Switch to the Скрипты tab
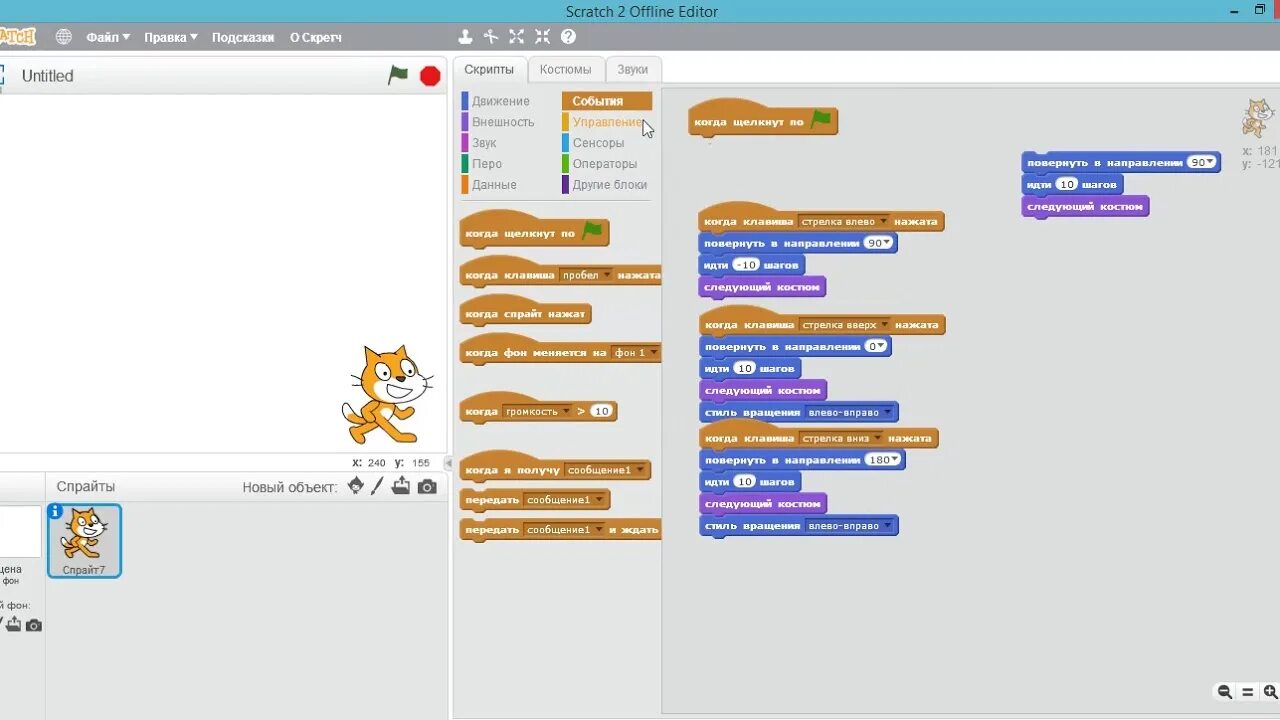This screenshot has width=1280, height=720. (x=489, y=70)
